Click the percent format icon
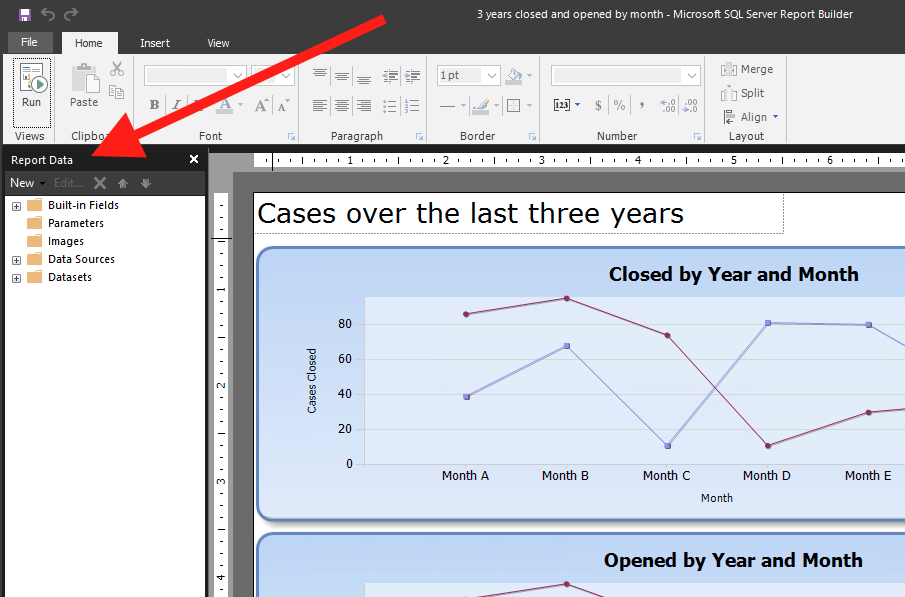 pyautogui.click(x=620, y=105)
